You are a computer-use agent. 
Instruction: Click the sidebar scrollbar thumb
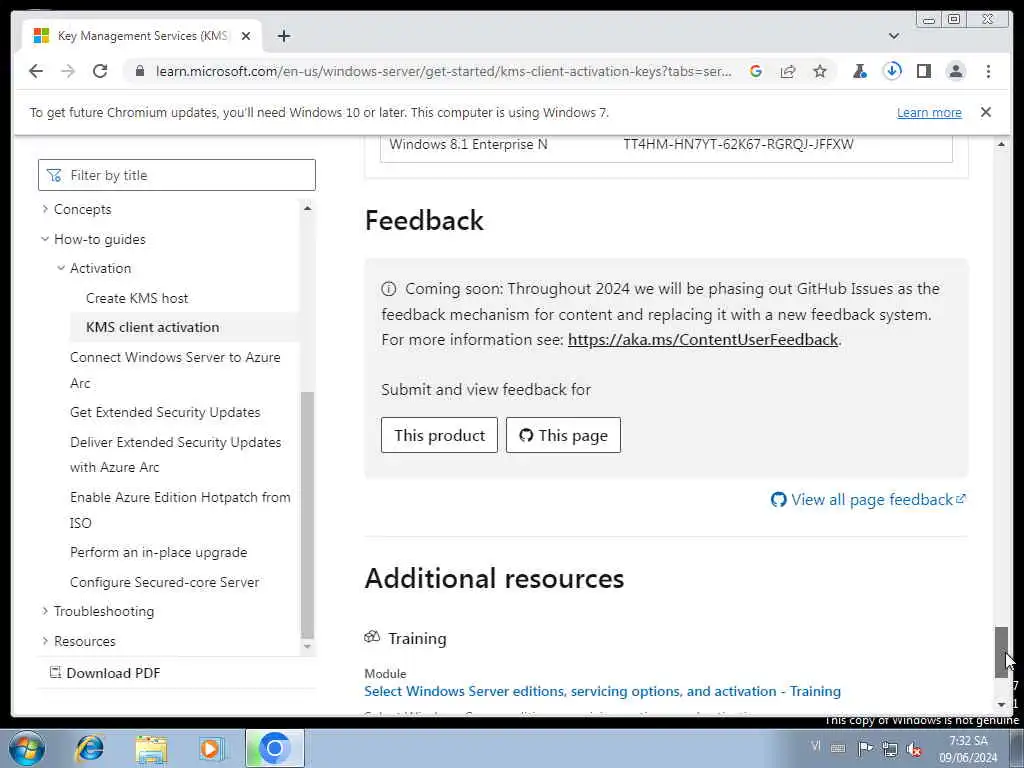308,515
